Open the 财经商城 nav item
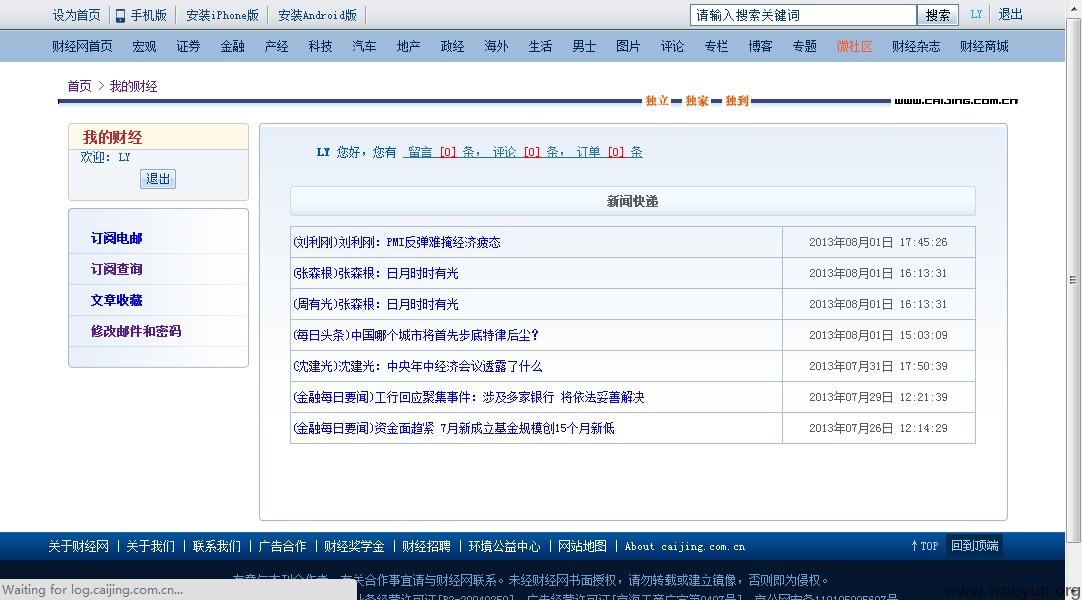The image size is (1082, 600). point(984,46)
